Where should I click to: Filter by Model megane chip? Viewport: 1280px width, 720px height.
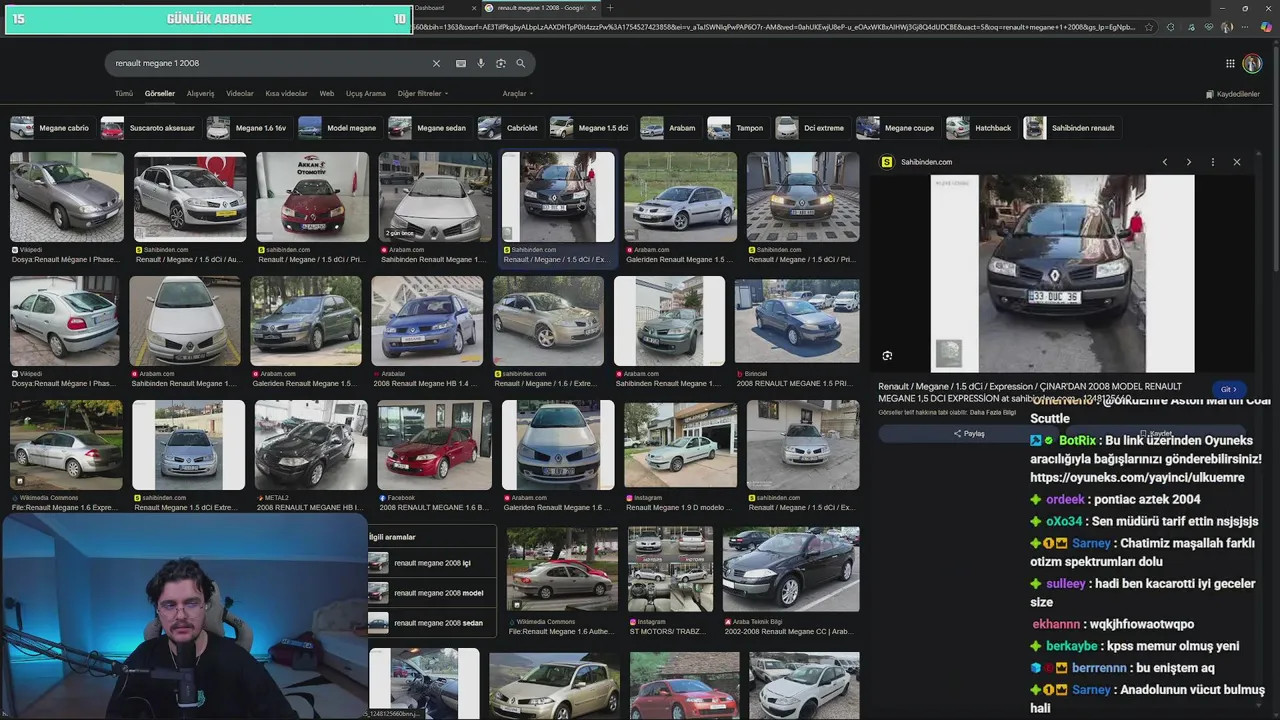[x=338, y=128]
